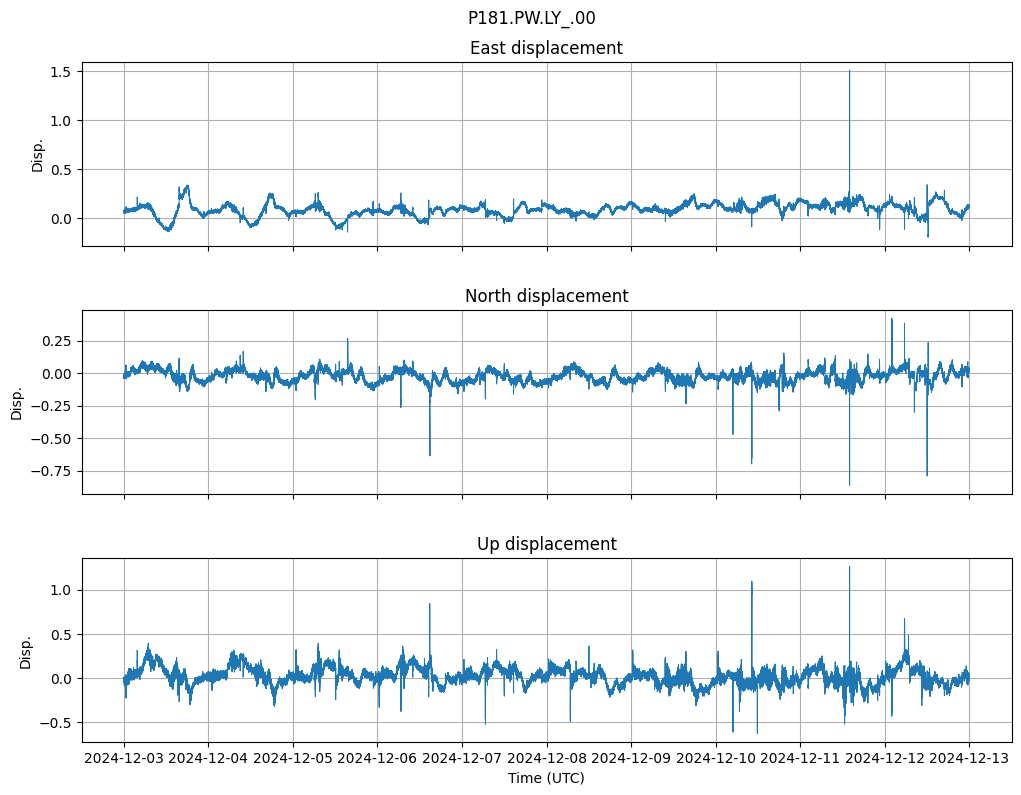Image resolution: width=1021 pixels, height=795 pixels.
Task: Click the -0.75 tick on North plot
Action: [51, 471]
